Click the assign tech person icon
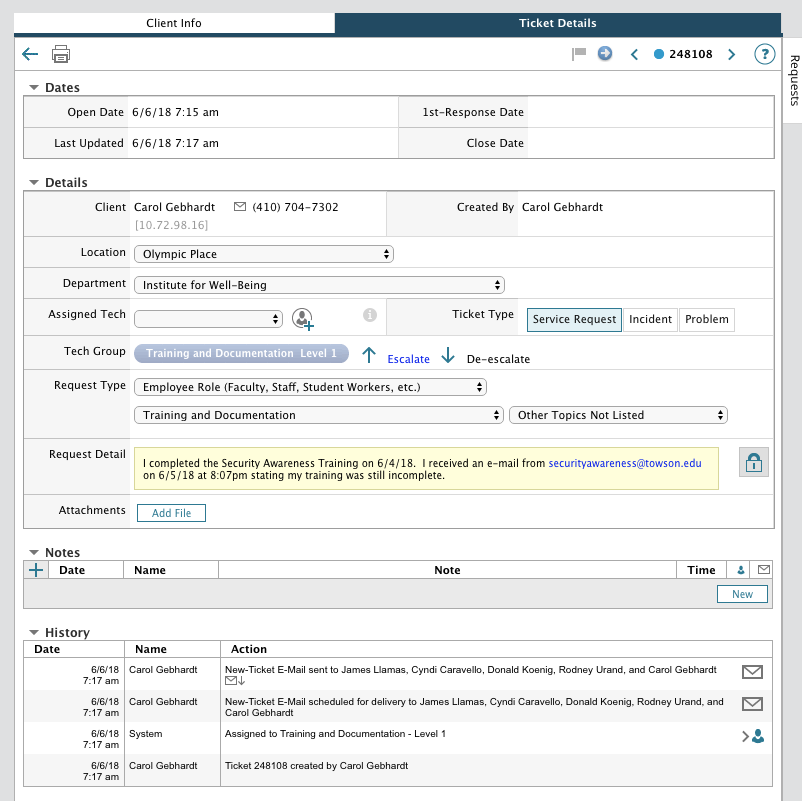Image resolution: width=802 pixels, height=801 pixels. click(302, 319)
